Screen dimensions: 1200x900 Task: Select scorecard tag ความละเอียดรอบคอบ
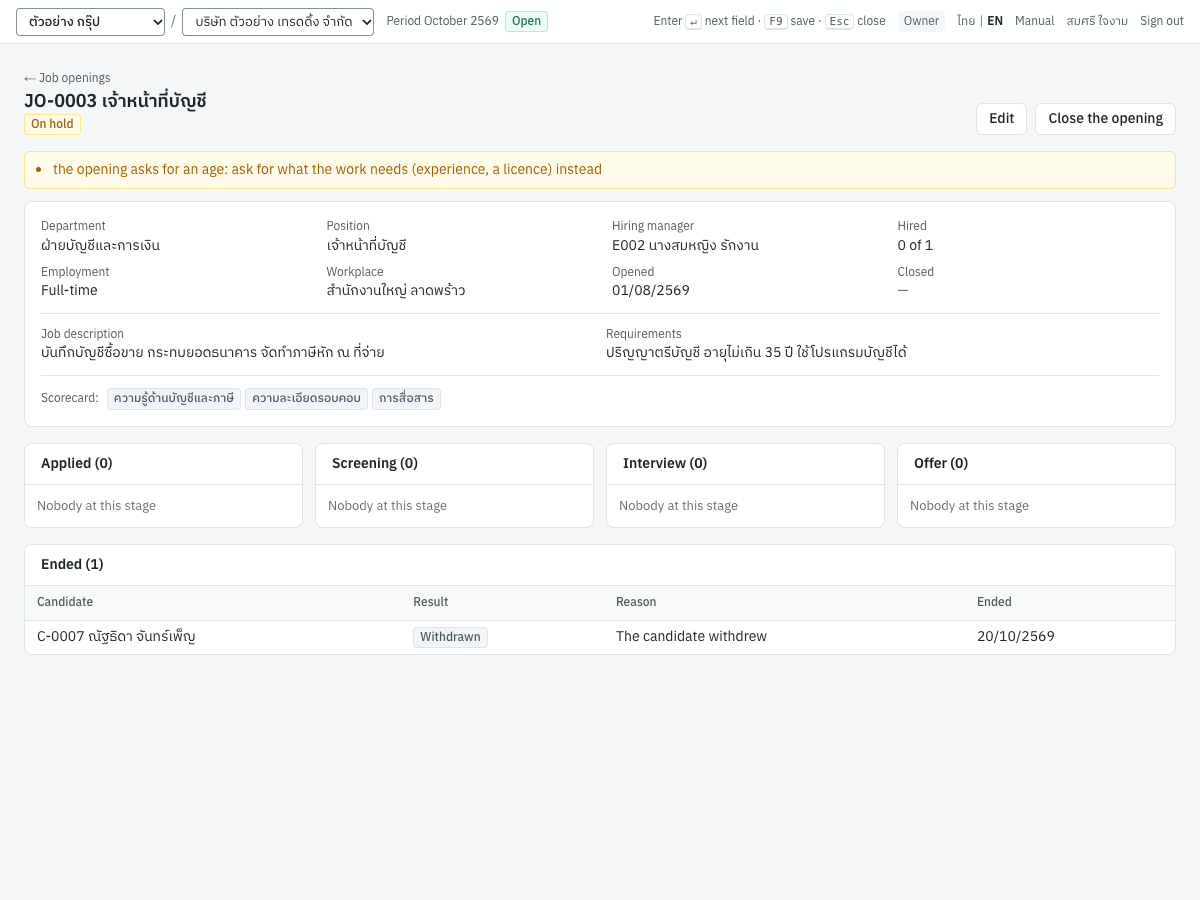tap(306, 399)
